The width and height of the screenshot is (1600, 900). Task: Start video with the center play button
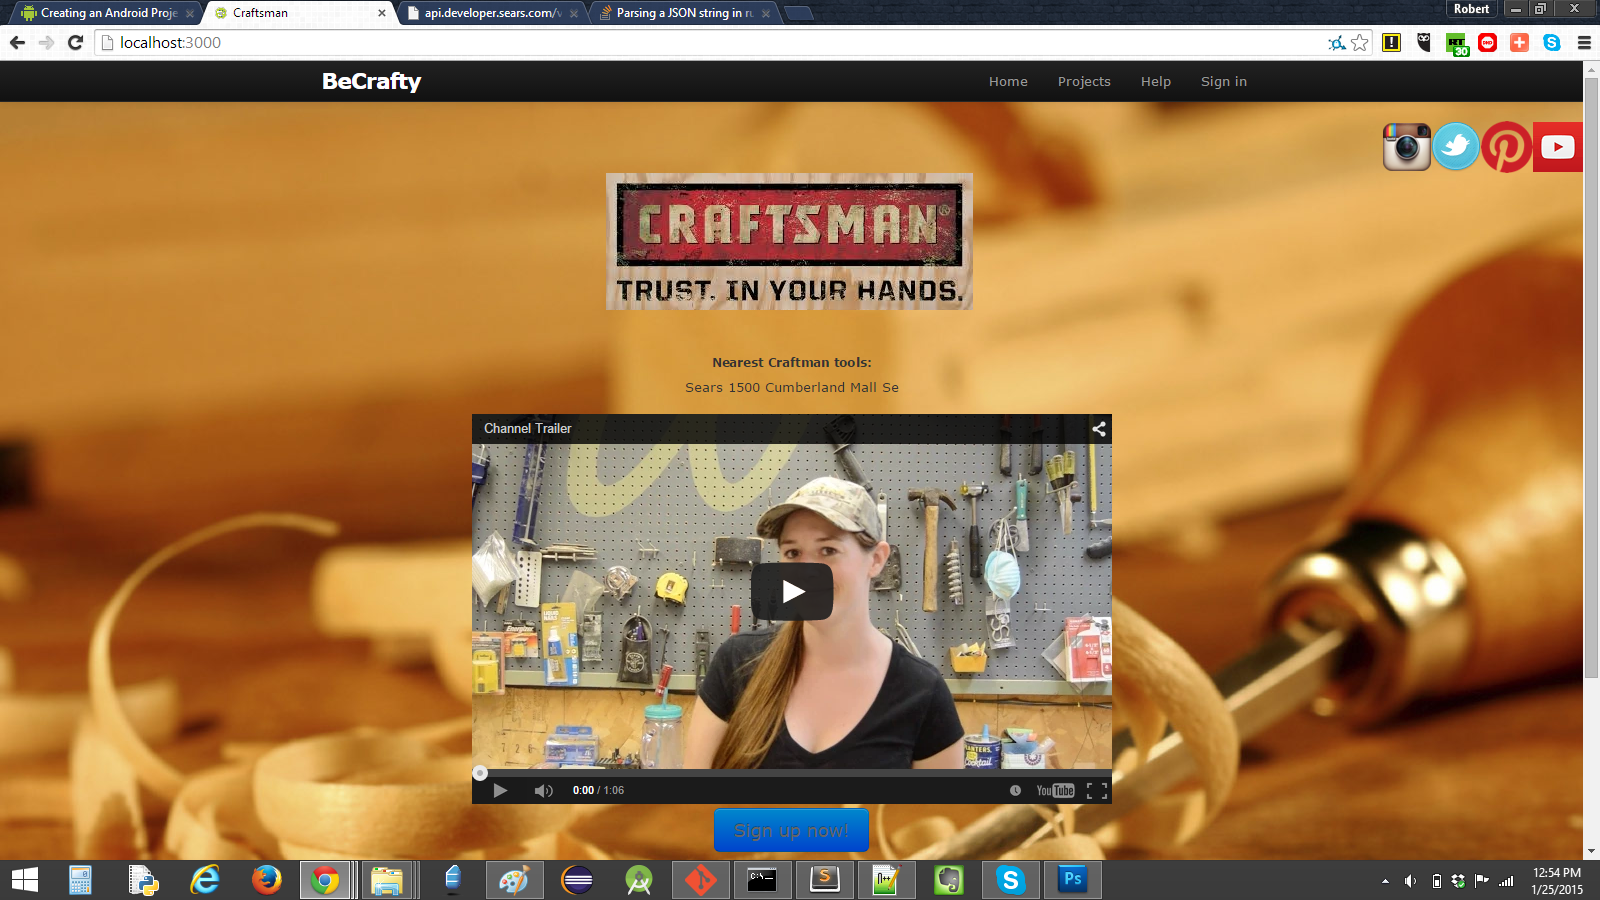792,592
